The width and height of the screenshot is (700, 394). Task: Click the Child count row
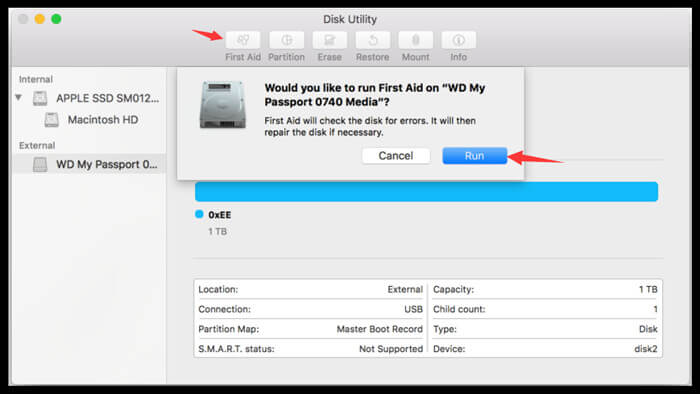(x=545, y=309)
